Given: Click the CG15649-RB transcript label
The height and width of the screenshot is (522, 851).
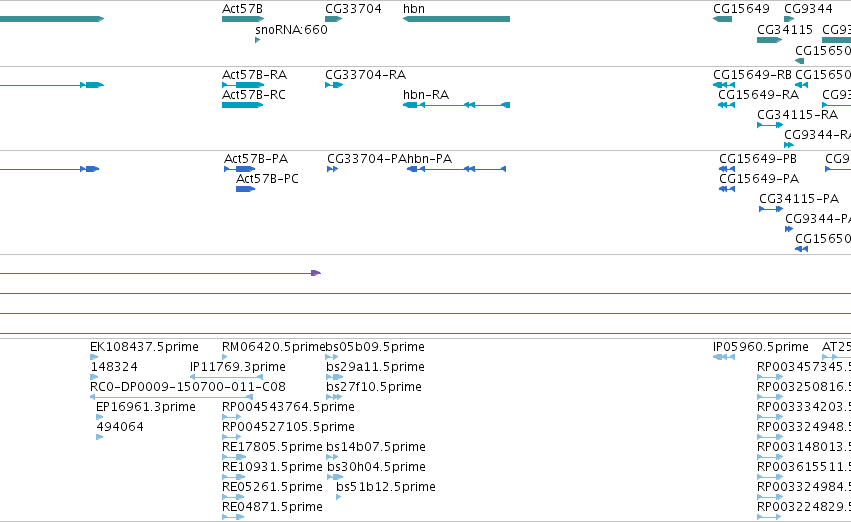Looking at the screenshot, I should point(752,74).
